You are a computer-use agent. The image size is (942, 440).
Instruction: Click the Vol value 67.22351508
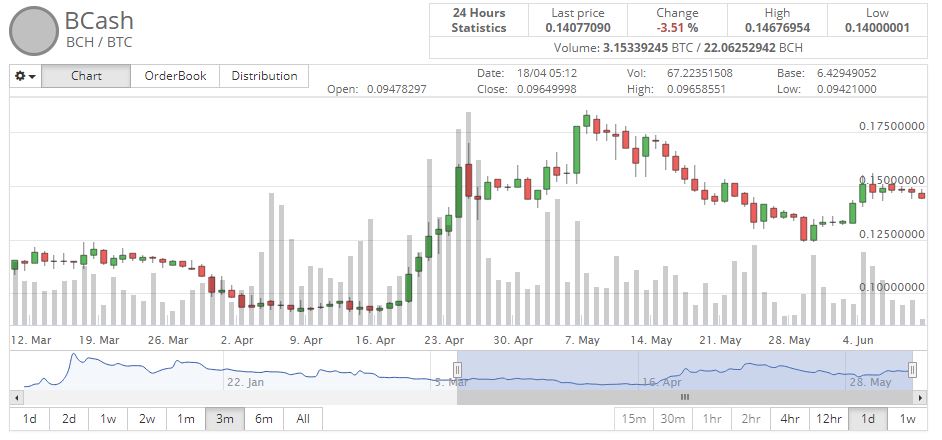click(x=699, y=73)
